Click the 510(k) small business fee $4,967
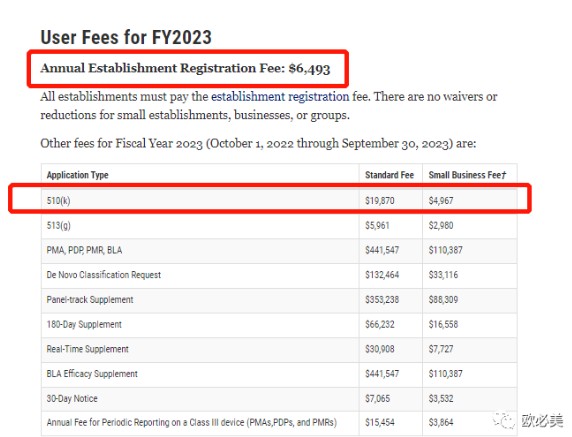This screenshot has width=572, height=437. pos(441,201)
